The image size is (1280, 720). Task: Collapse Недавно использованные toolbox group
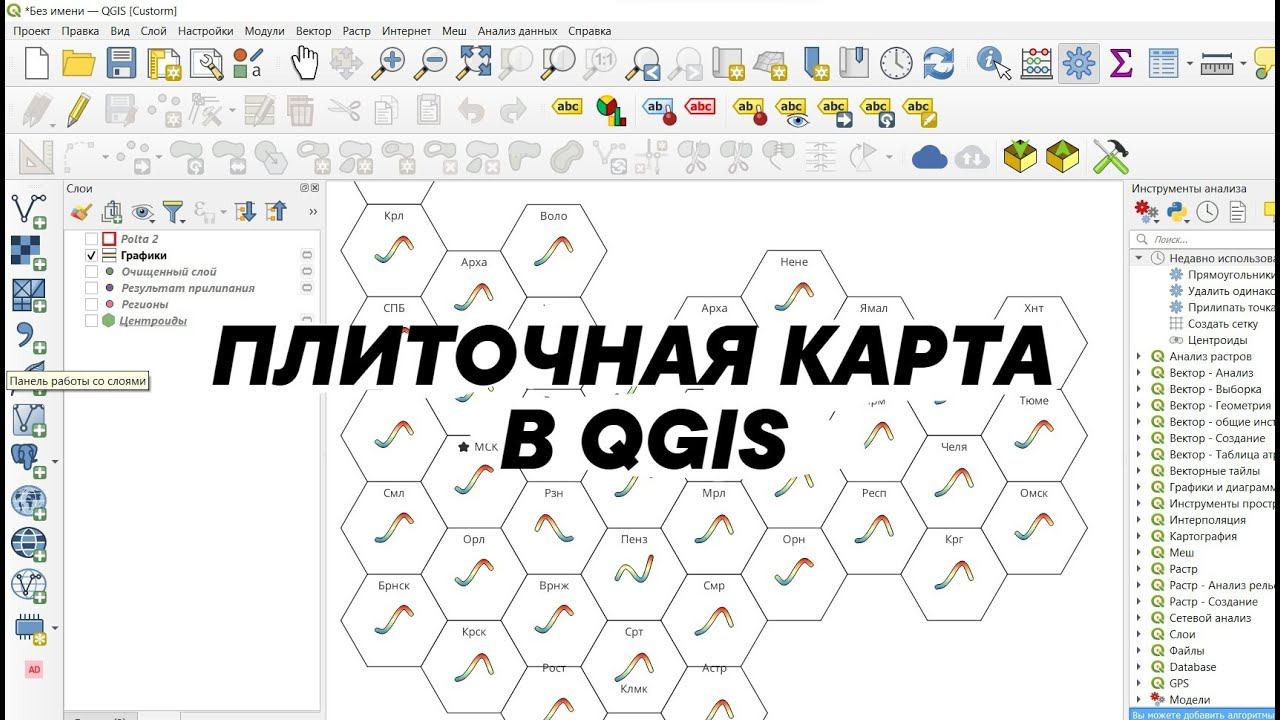1138,258
